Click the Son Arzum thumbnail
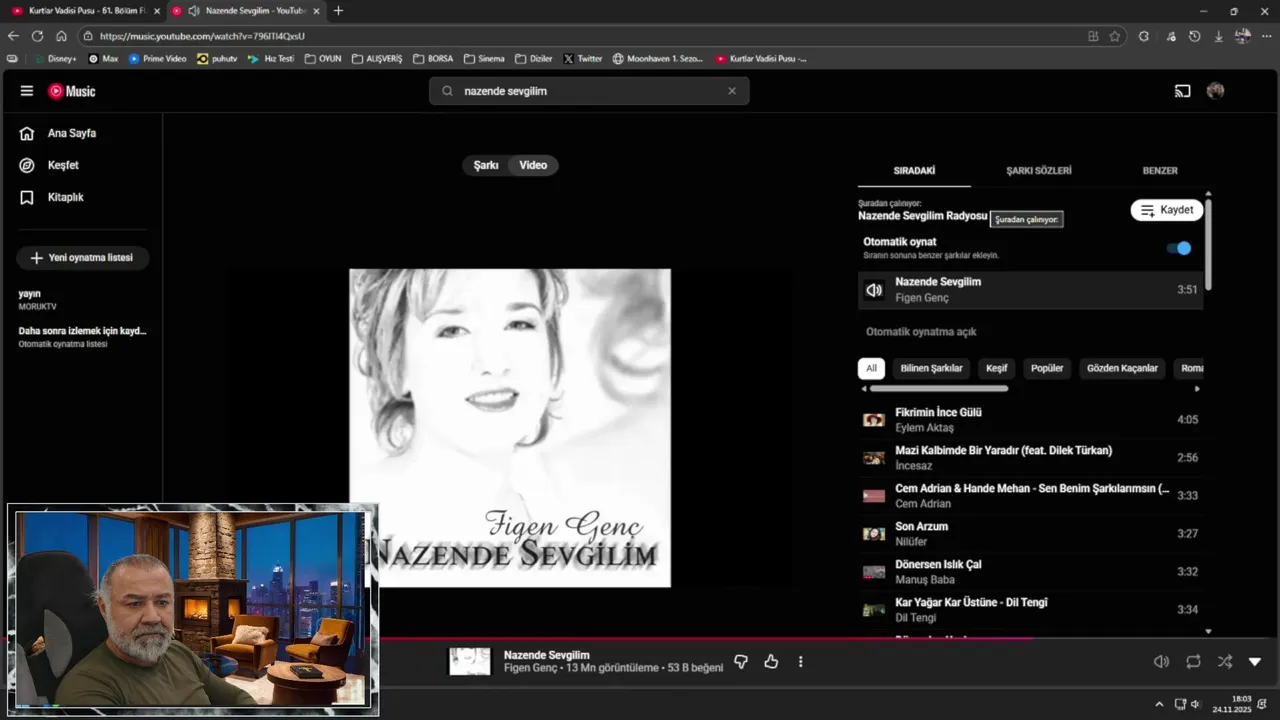 tap(874, 534)
